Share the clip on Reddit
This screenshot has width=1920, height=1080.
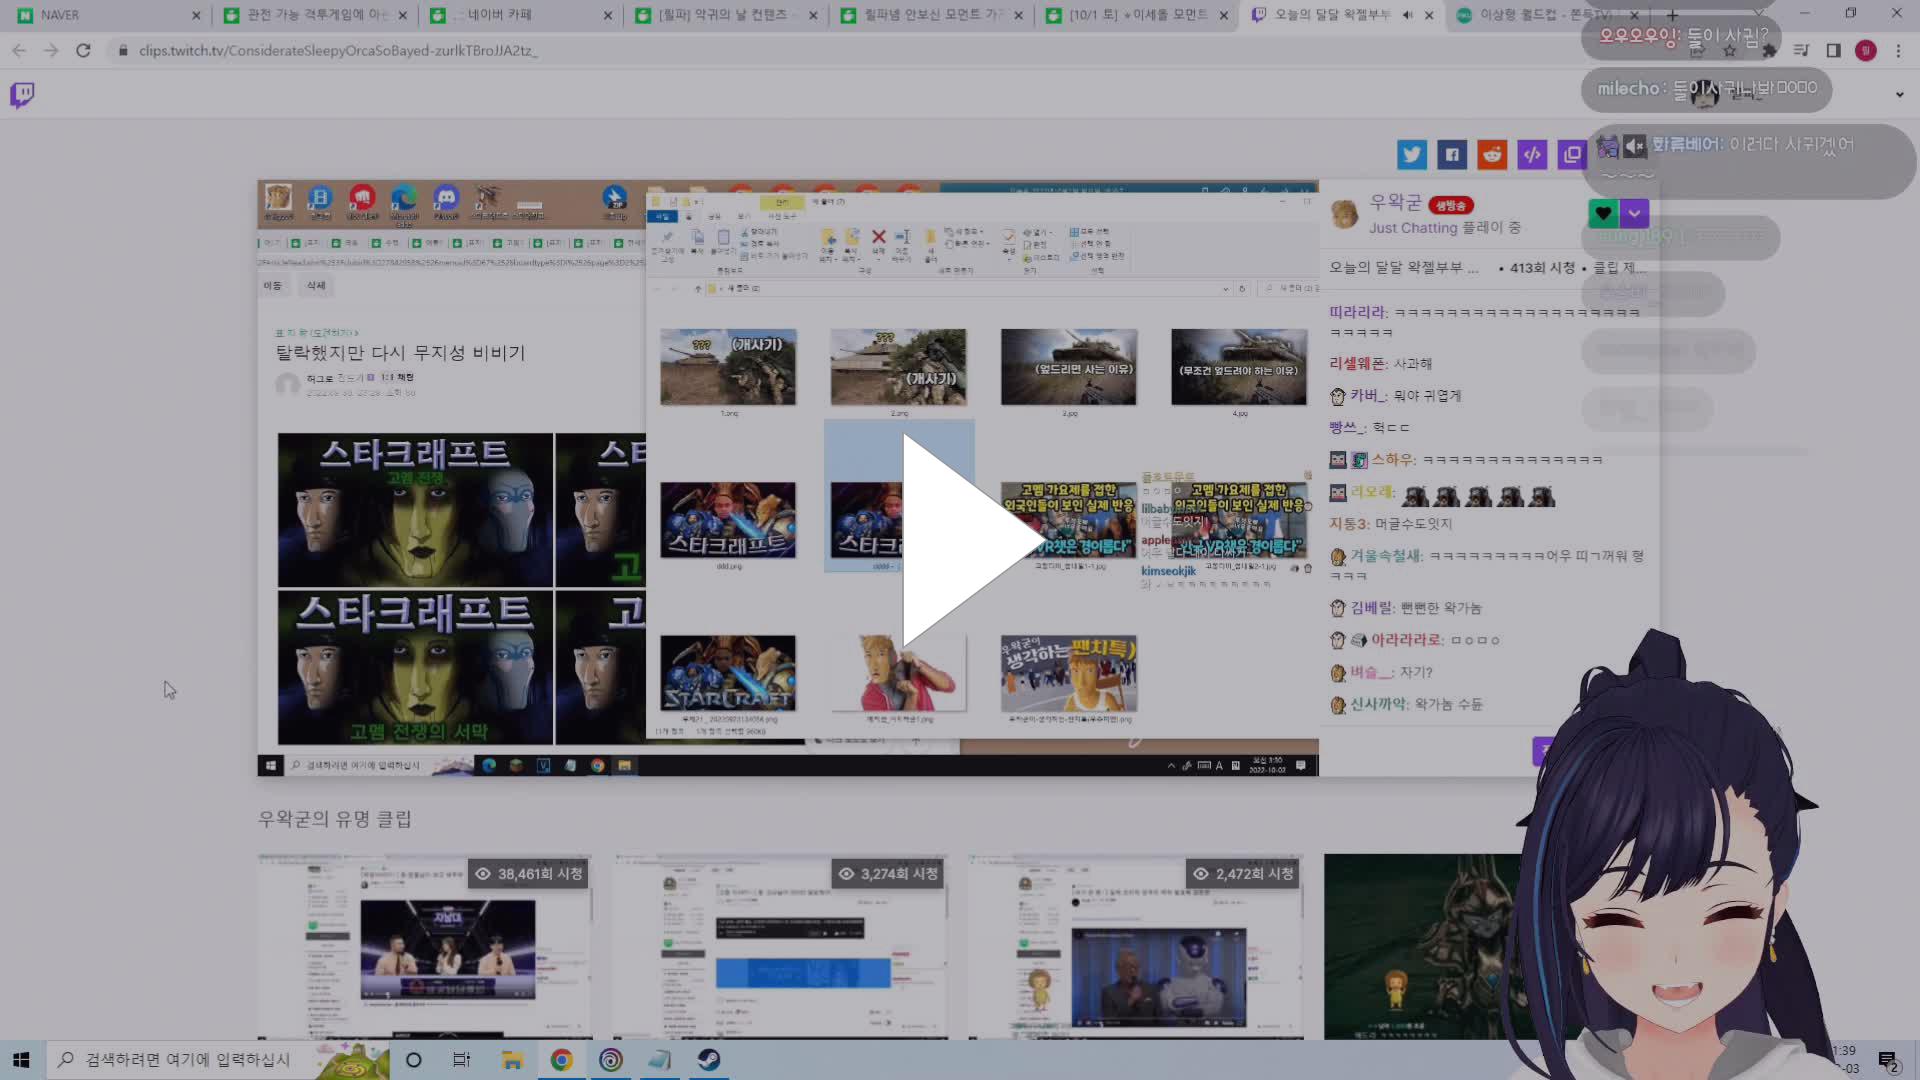tap(1492, 155)
